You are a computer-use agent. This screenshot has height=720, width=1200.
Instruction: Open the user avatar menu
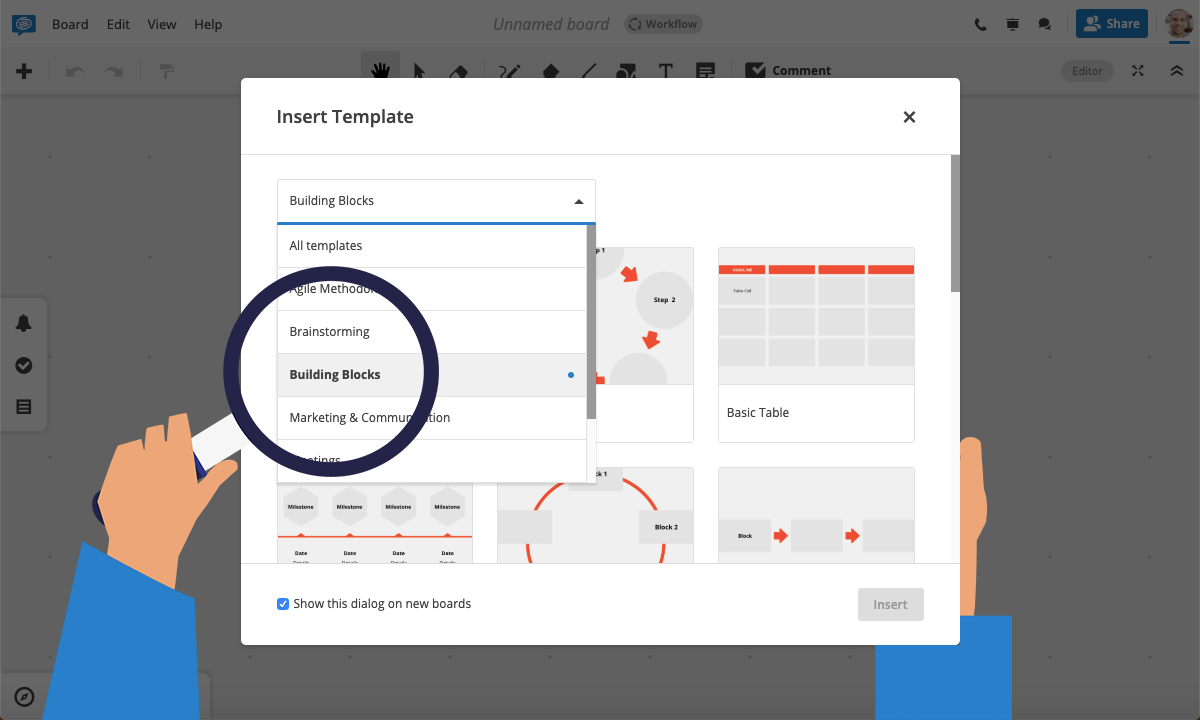click(1179, 24)
